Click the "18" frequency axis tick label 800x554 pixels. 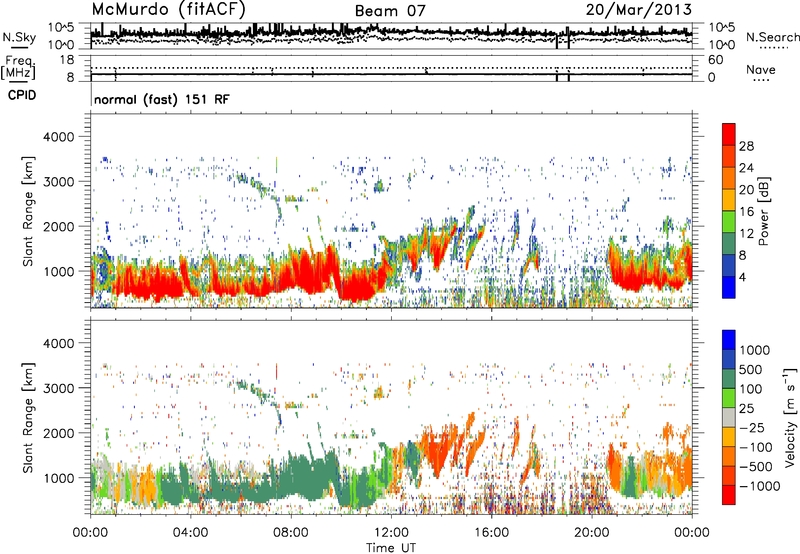click(67, 60)
